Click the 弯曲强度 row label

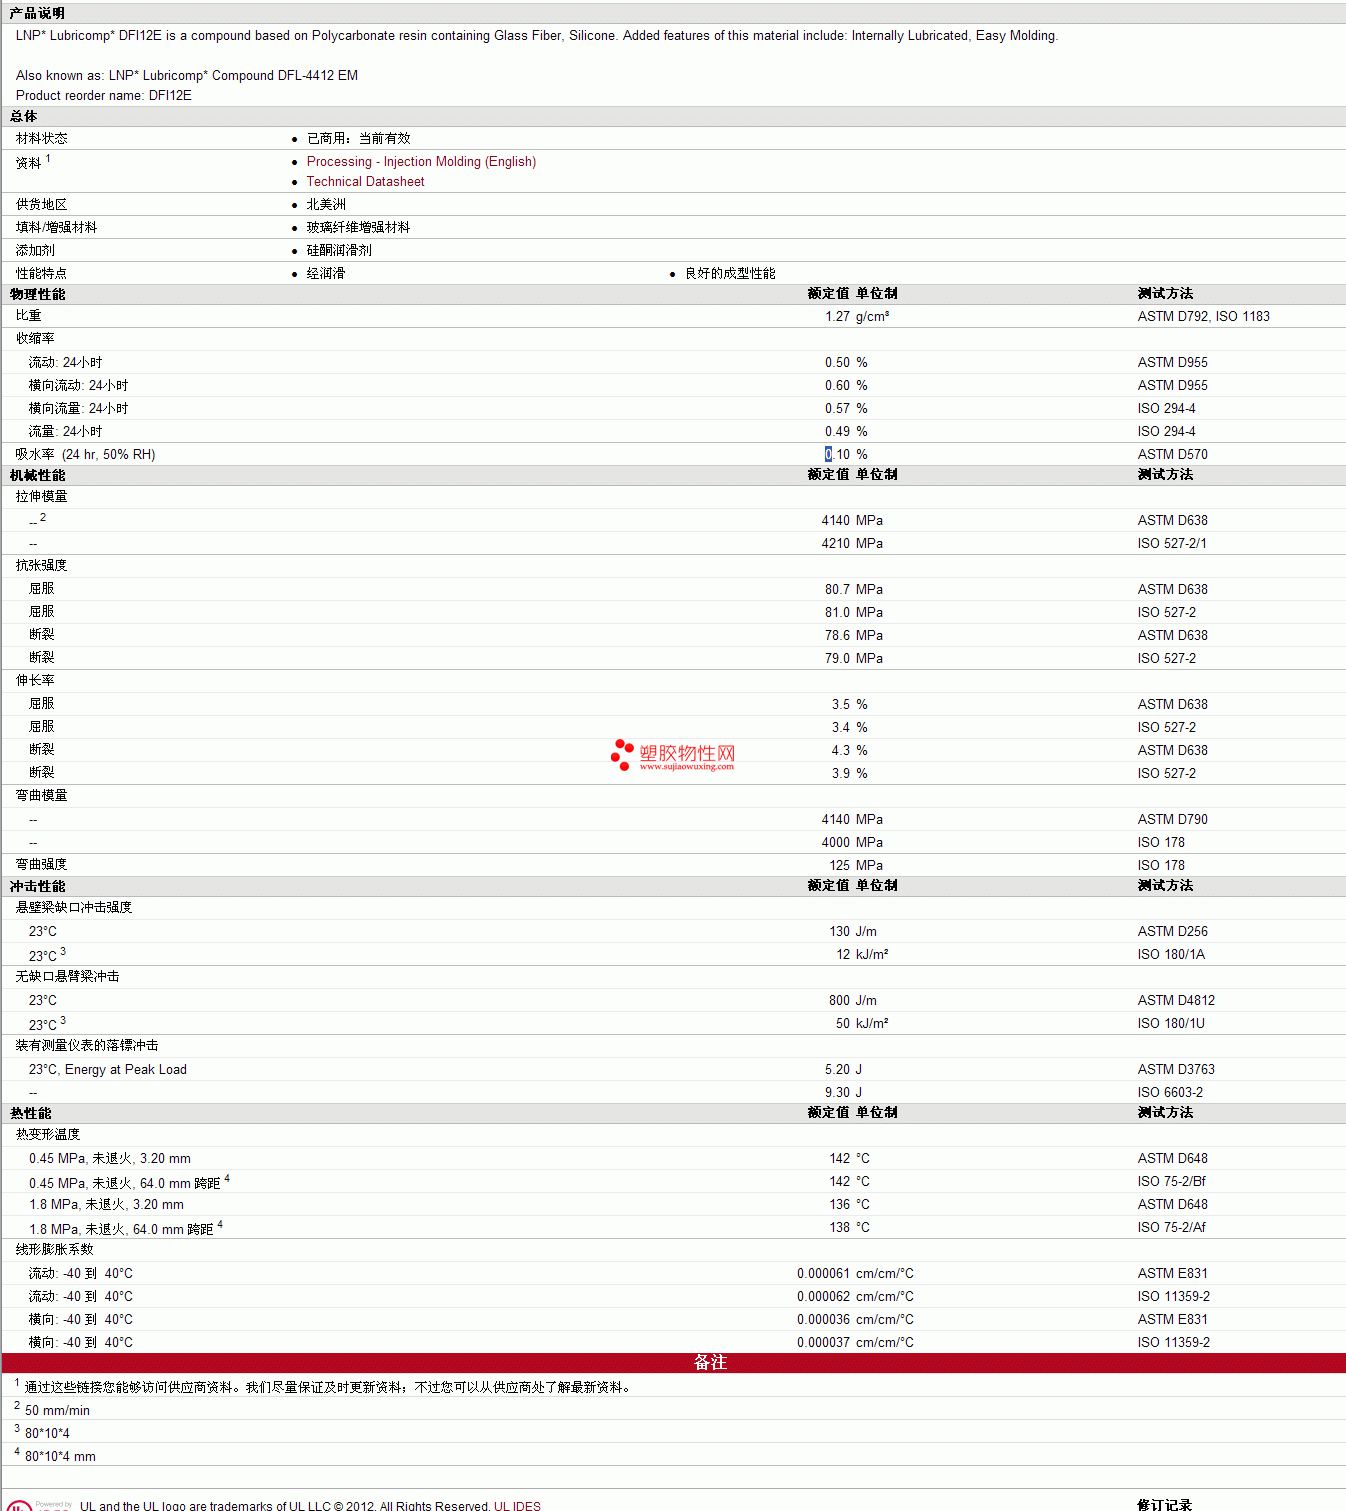(x=42, y=864)
